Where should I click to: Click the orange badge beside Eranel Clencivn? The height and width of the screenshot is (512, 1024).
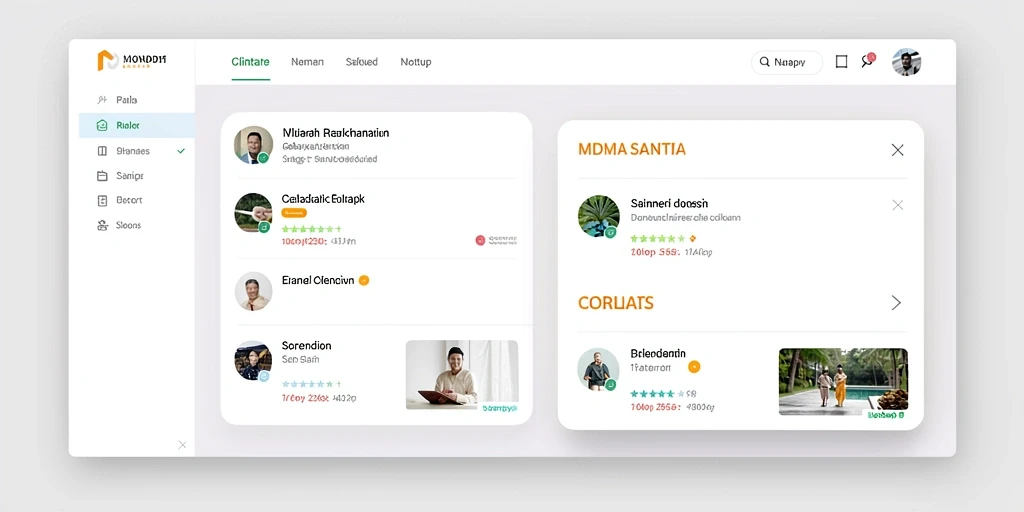tap(364, 280)
